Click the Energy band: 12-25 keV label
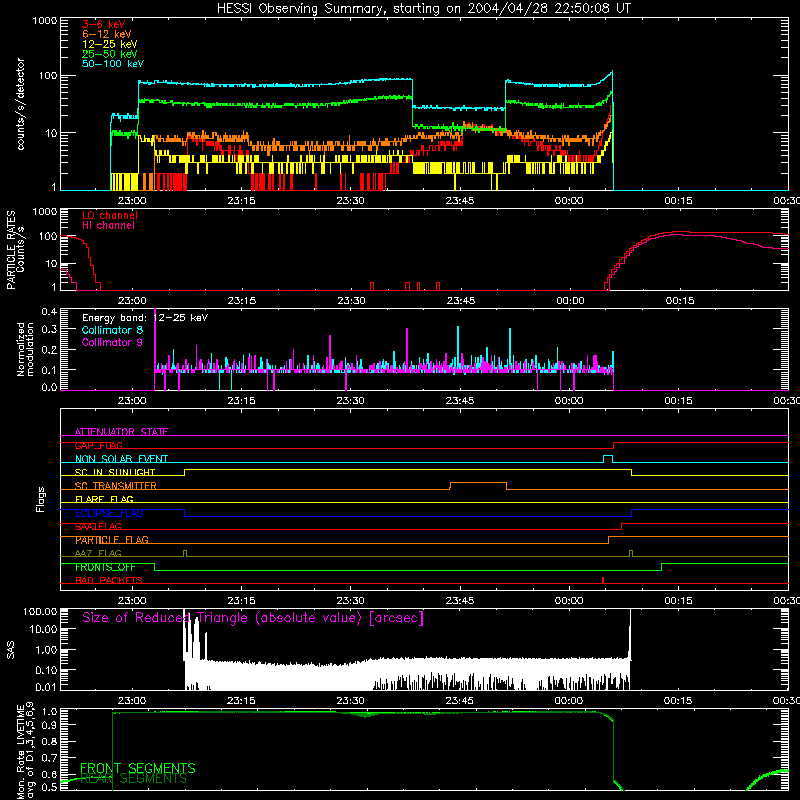This screenshot has width=800, height=800. point(145,318)
